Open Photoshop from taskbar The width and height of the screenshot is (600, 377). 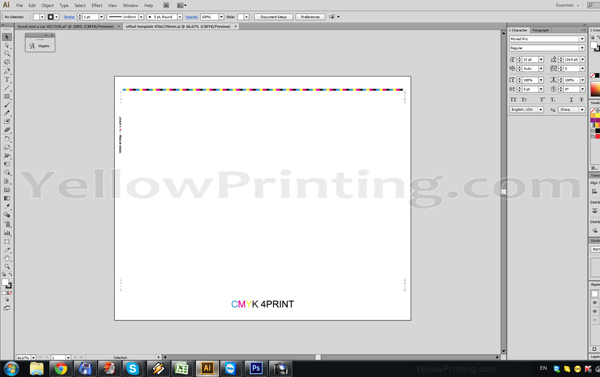tap(256, 369)
